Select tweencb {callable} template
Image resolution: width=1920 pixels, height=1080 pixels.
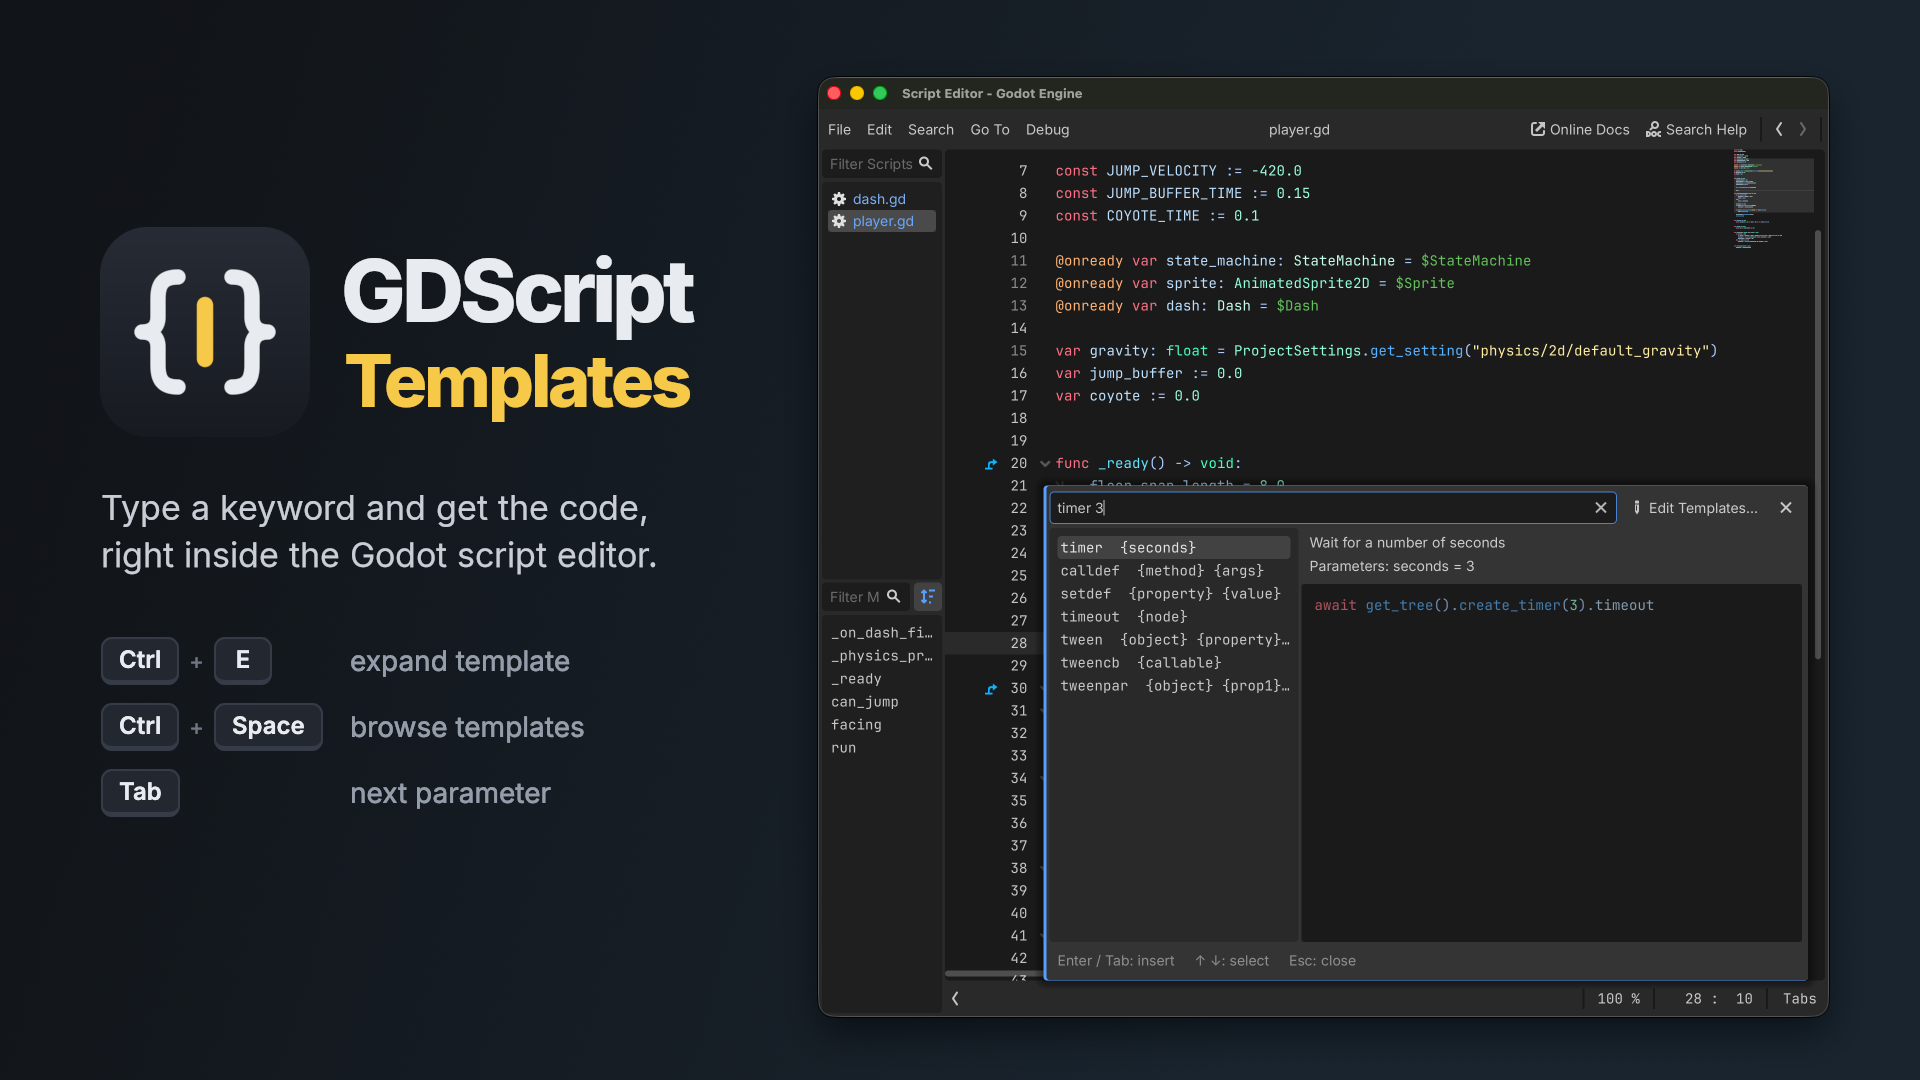coord(1174,663)
